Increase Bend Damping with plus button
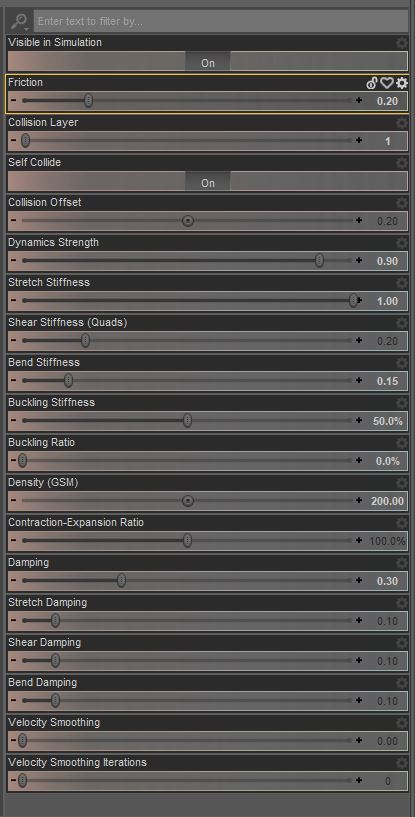Screen dimensions: 415x817 359,700
